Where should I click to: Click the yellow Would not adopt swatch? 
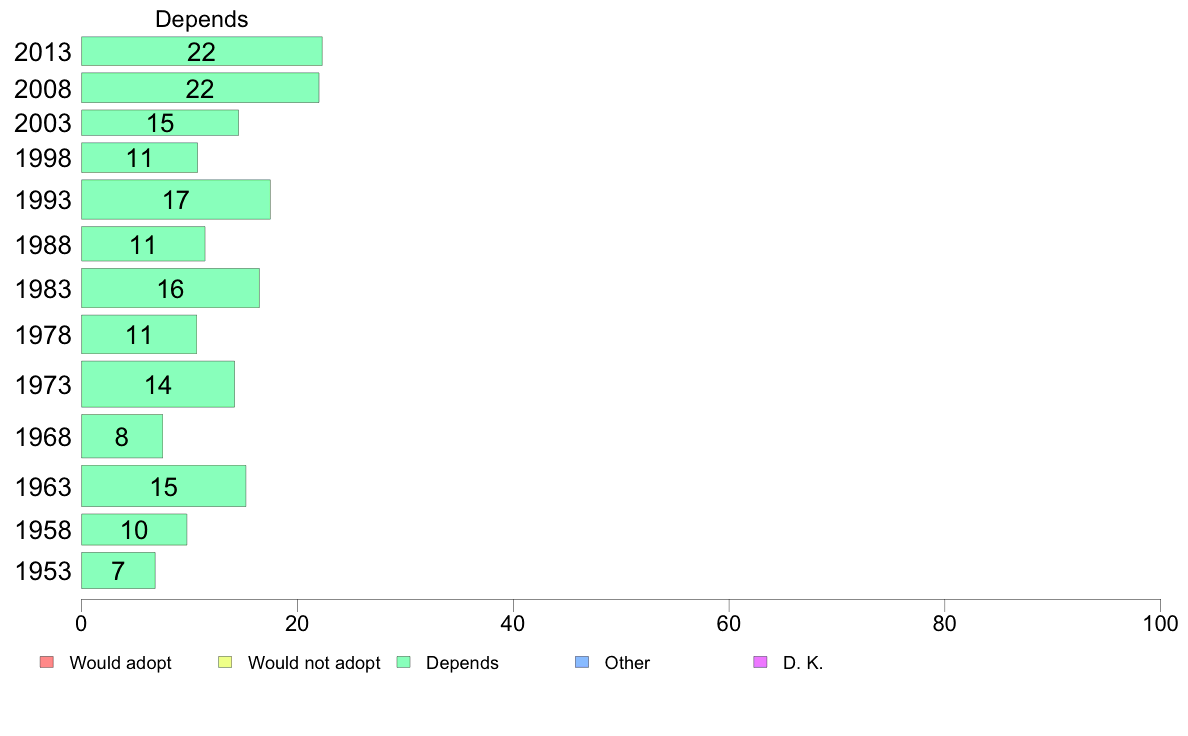[x=225, y=662]
